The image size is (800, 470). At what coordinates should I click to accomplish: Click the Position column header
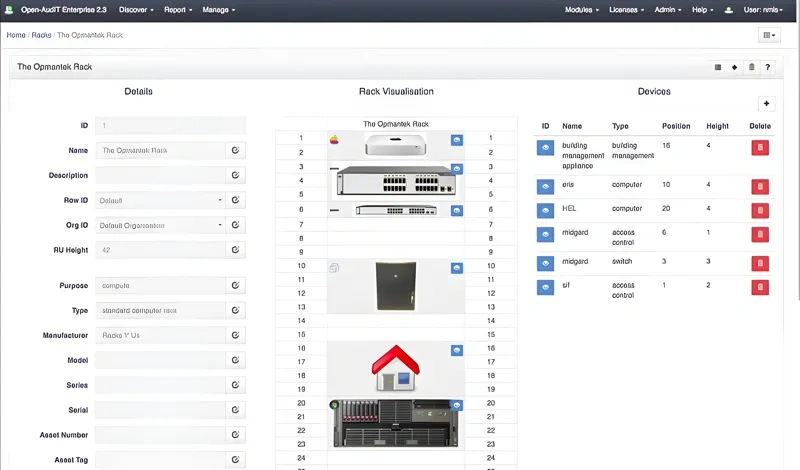(x=676, y=126)
